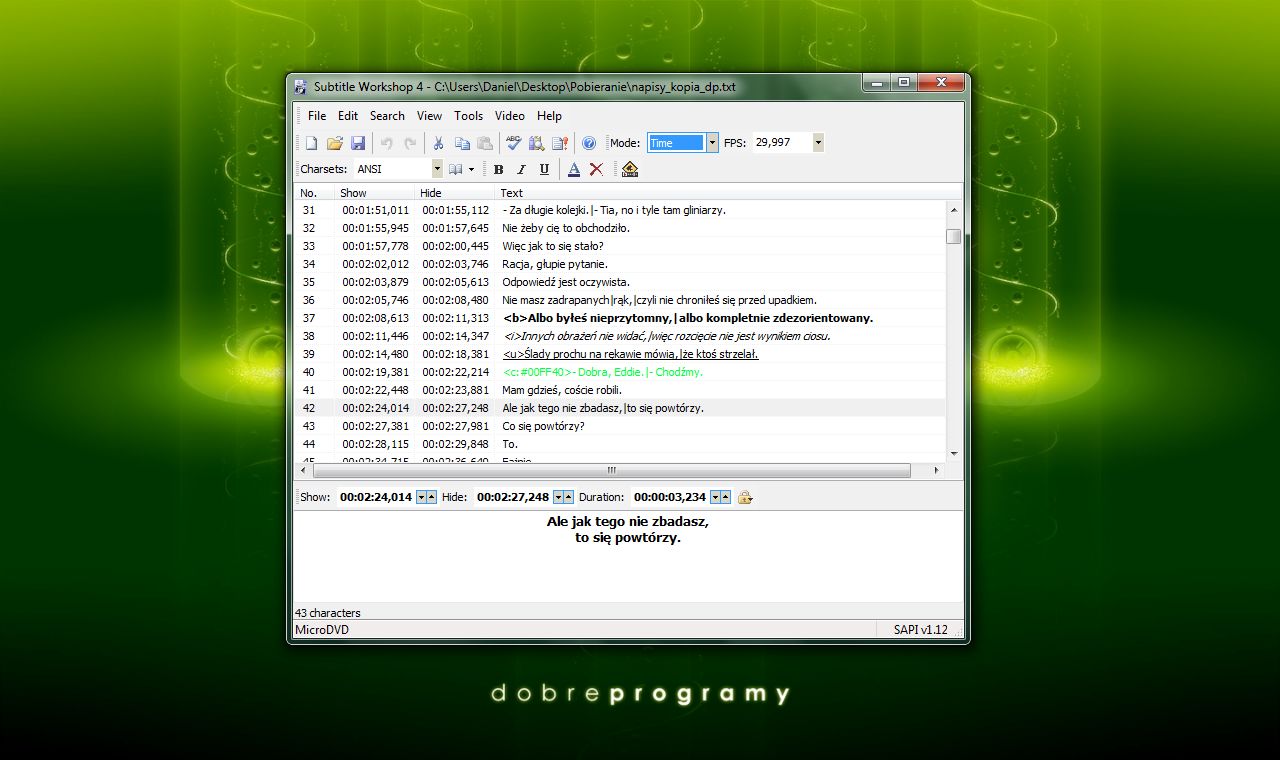This screenshot has width=1280, height=760.
Task: Click the open book translation icon
Action: tap(456, 169)
